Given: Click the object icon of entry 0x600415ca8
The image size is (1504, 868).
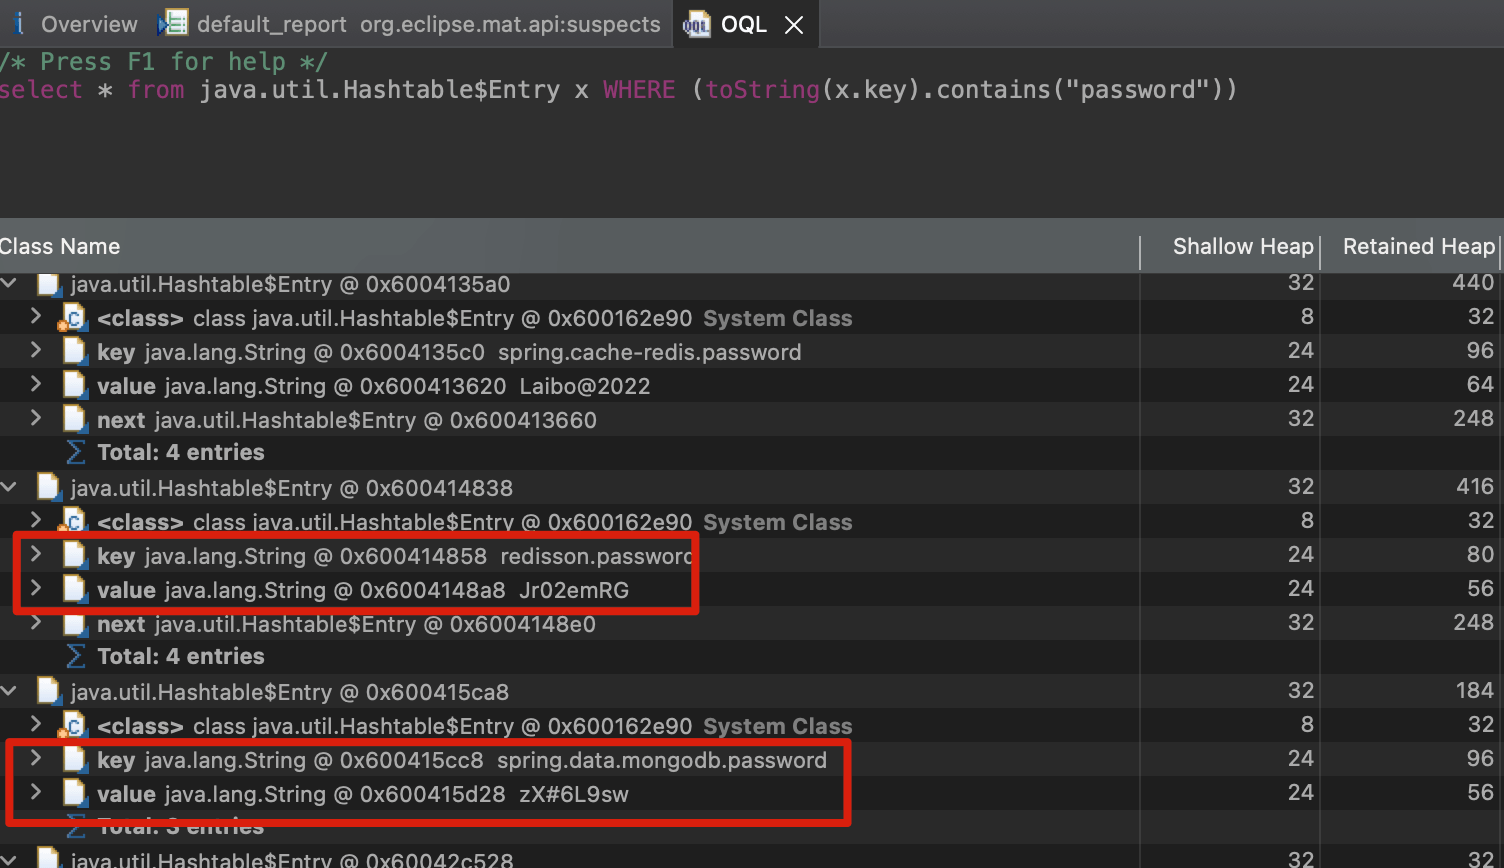Looking at the screenshot, I should [48, 692].
